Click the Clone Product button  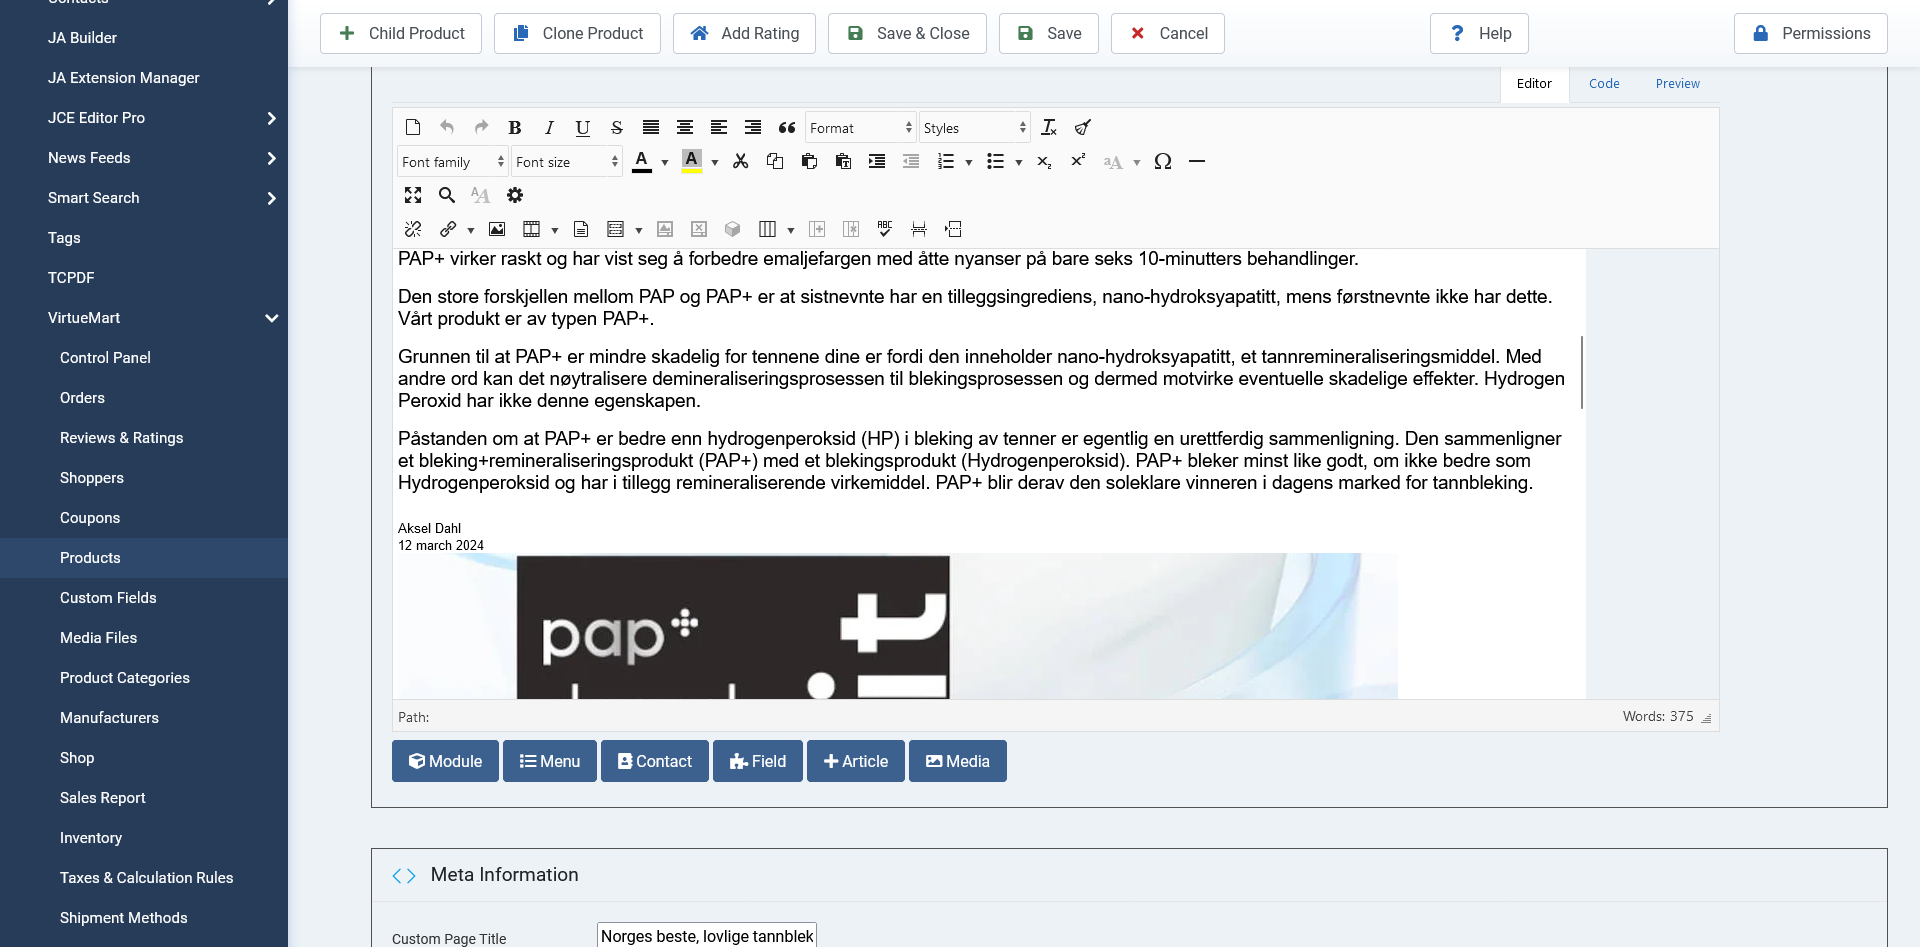577,34
